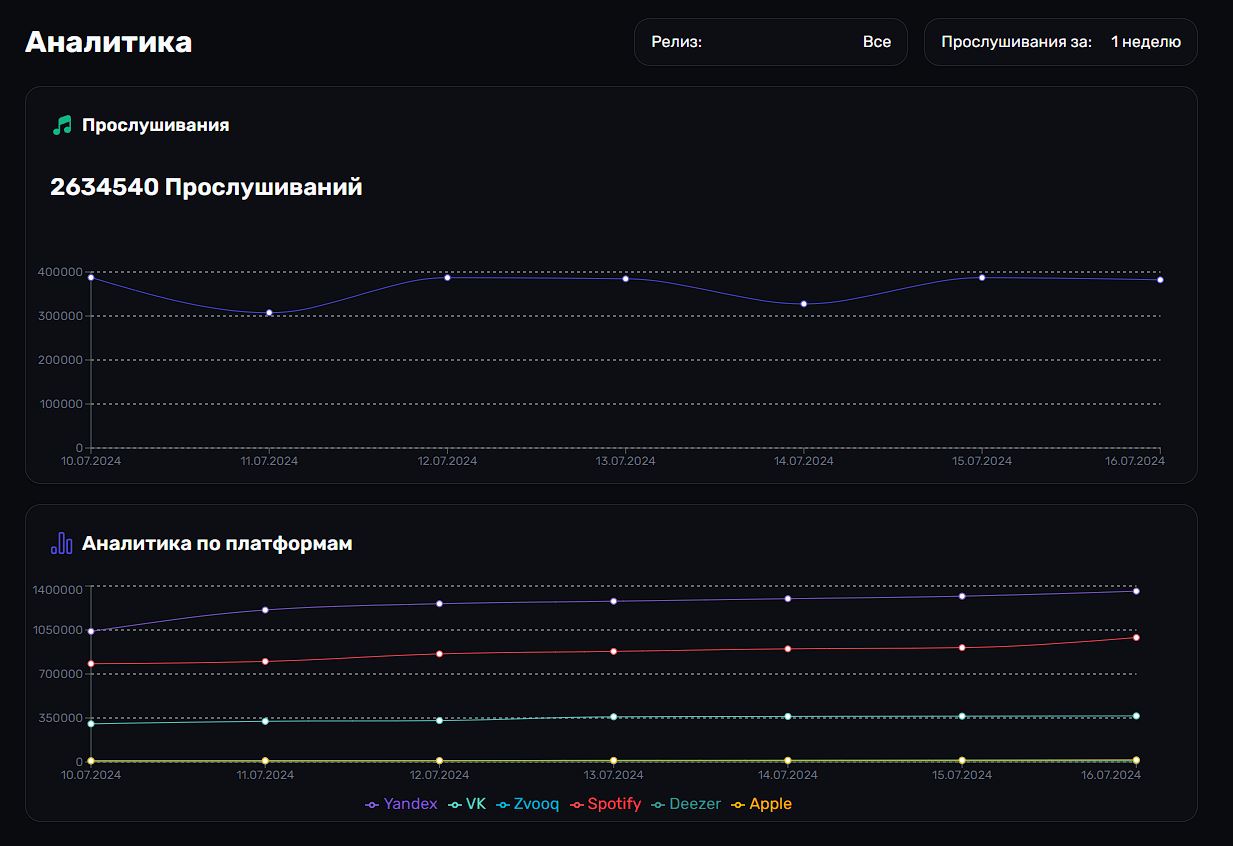Select the '1 неделю' period value
This screenshot has height=846, width=1233.
tap(1145, 42)
